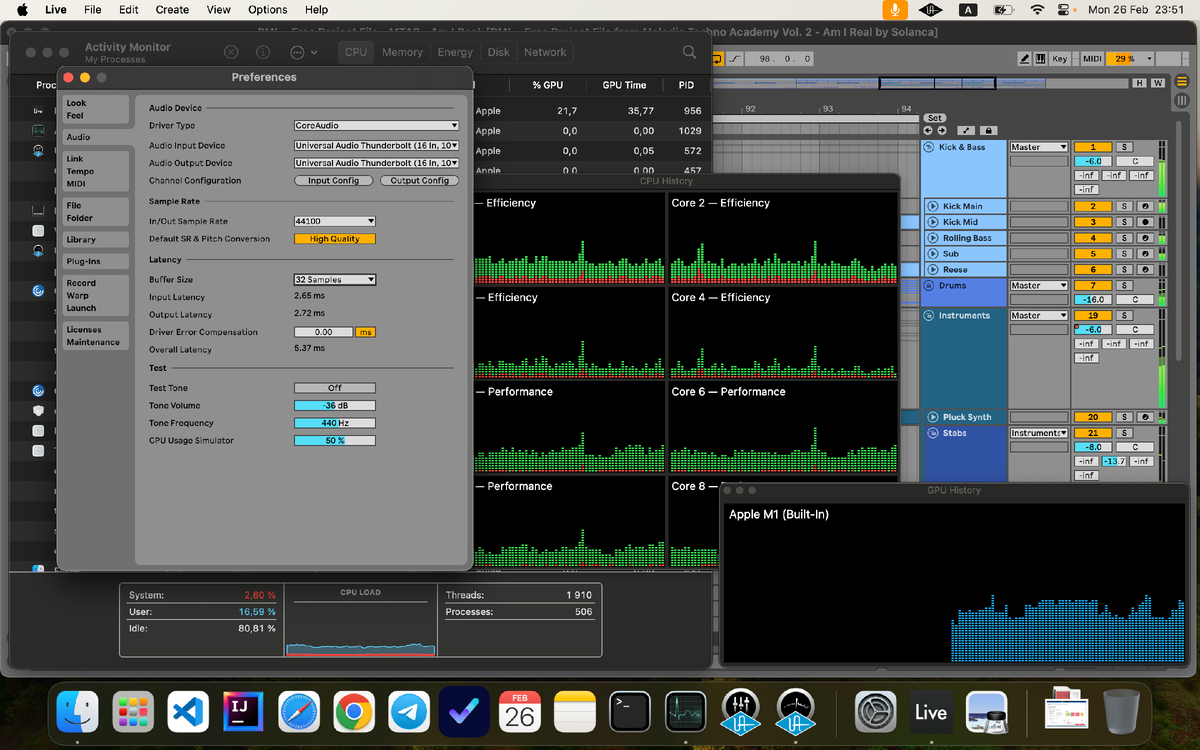Solo the Kick & Bass track
The width and height of the screenshot is (1200, 750).
[1127, 146]
